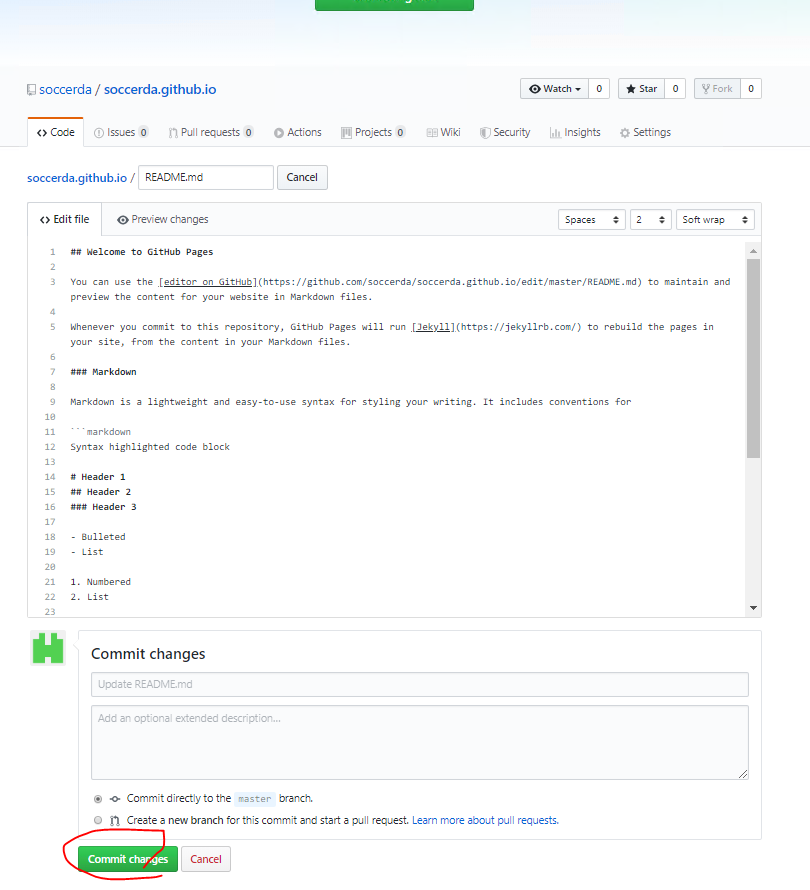Click the Projects tab board icon

[x=346, y=133]
